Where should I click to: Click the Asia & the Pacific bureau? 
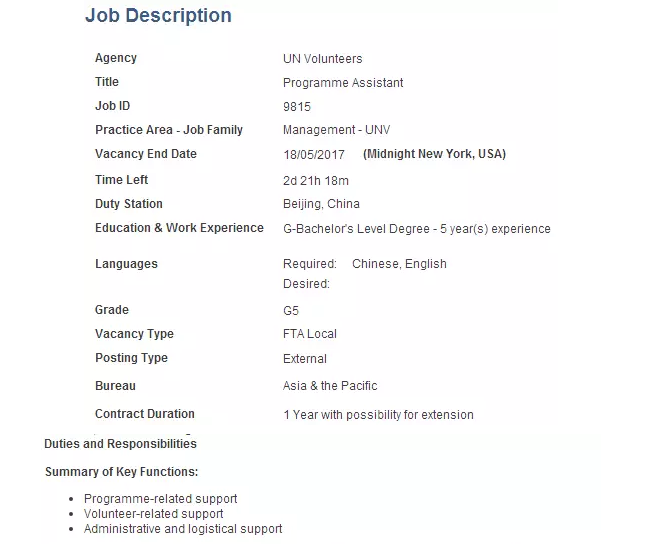click(330, 386)
